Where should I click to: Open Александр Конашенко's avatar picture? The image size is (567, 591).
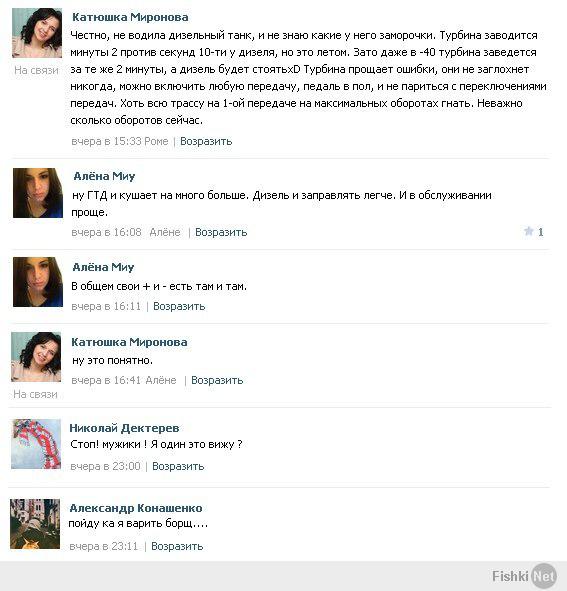[35, 524]
